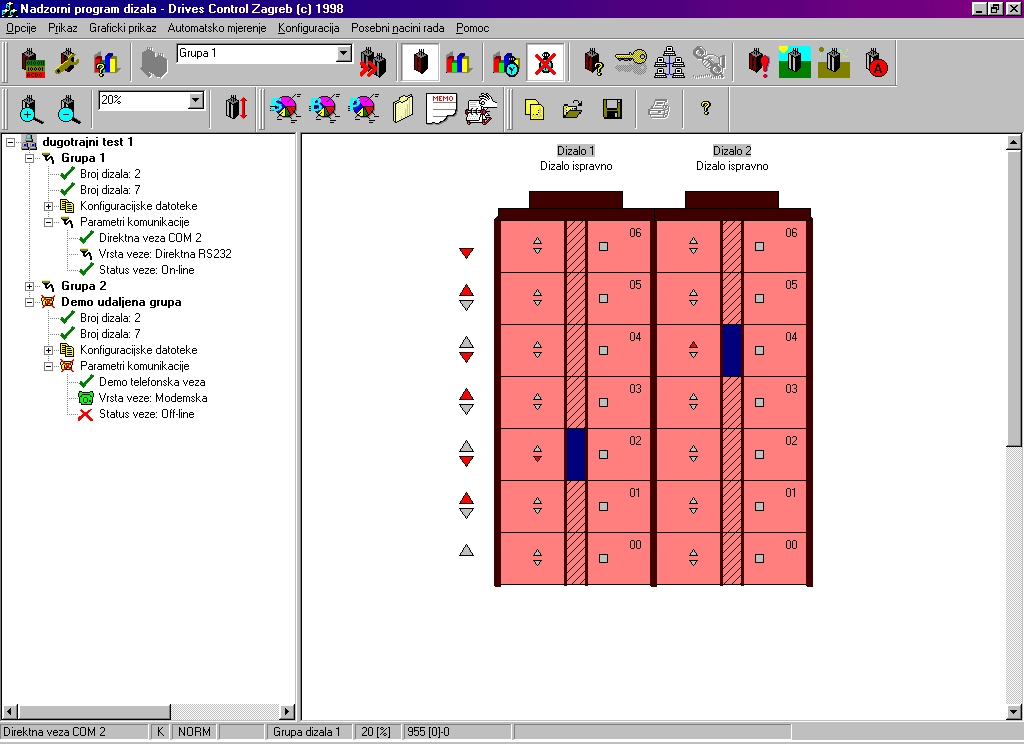Screen dimensions: 1024x744
Task: Click the zoom out magnifier icon
Action: pyautogui.click(x=67, y=108)
